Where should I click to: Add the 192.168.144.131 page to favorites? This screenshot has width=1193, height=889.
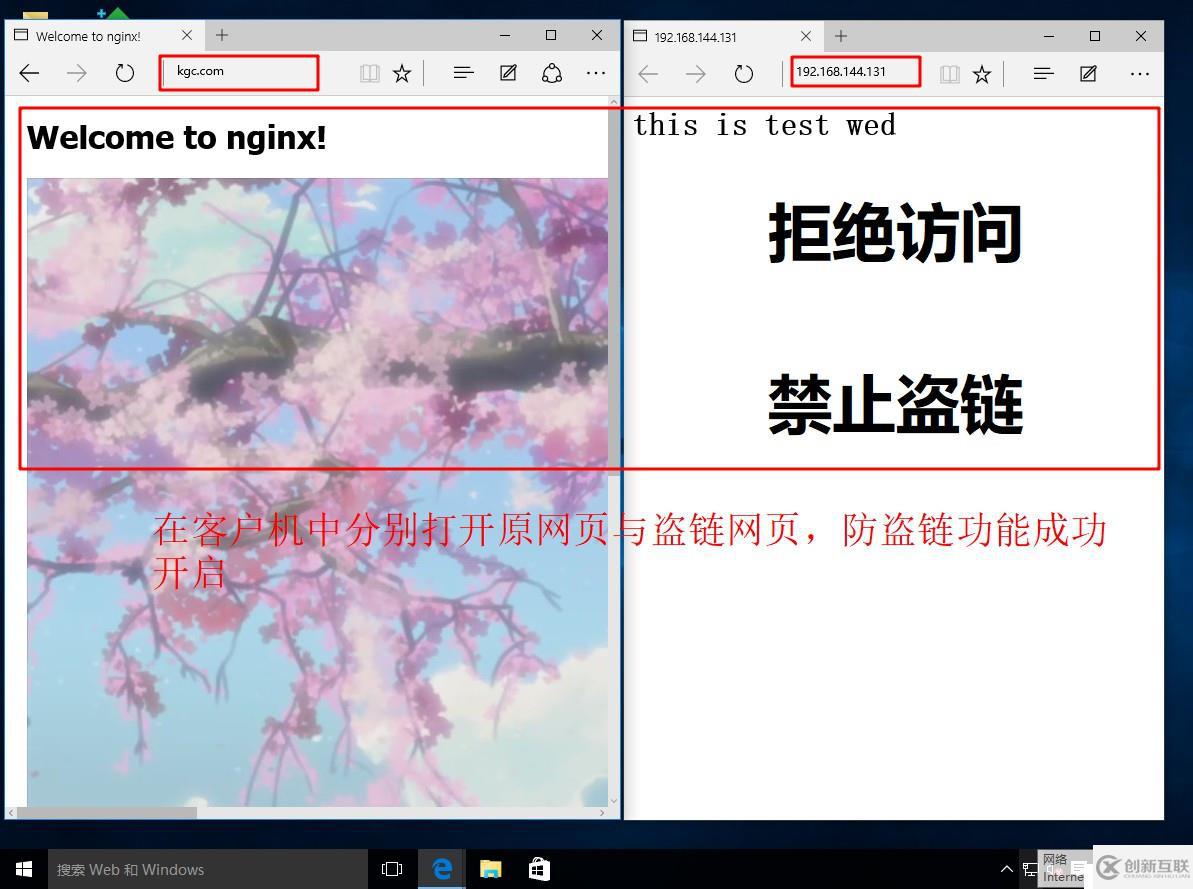[981, 72]
